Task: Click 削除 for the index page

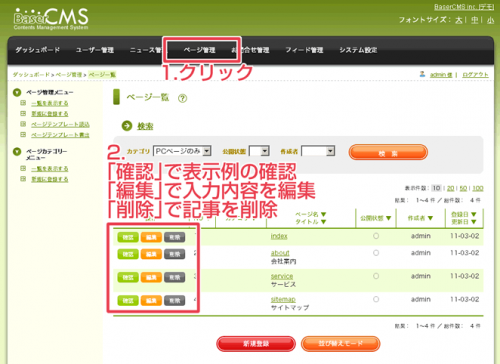Action: [x=175, y=237]
